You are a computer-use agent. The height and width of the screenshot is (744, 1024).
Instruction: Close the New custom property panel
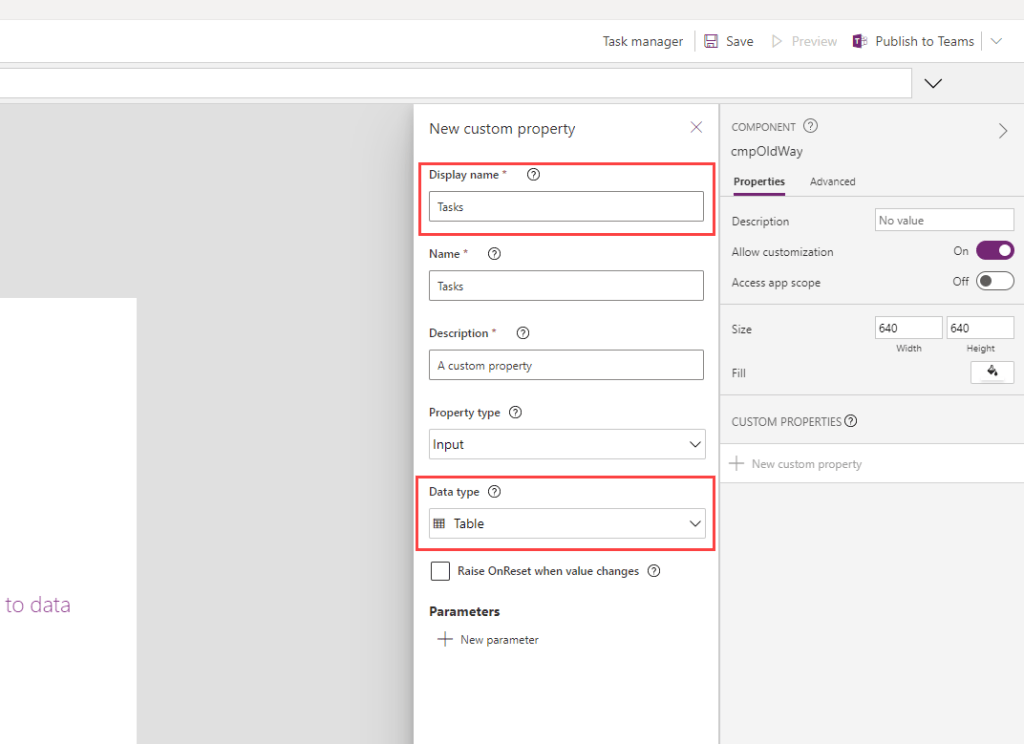(x=696, y=128)
